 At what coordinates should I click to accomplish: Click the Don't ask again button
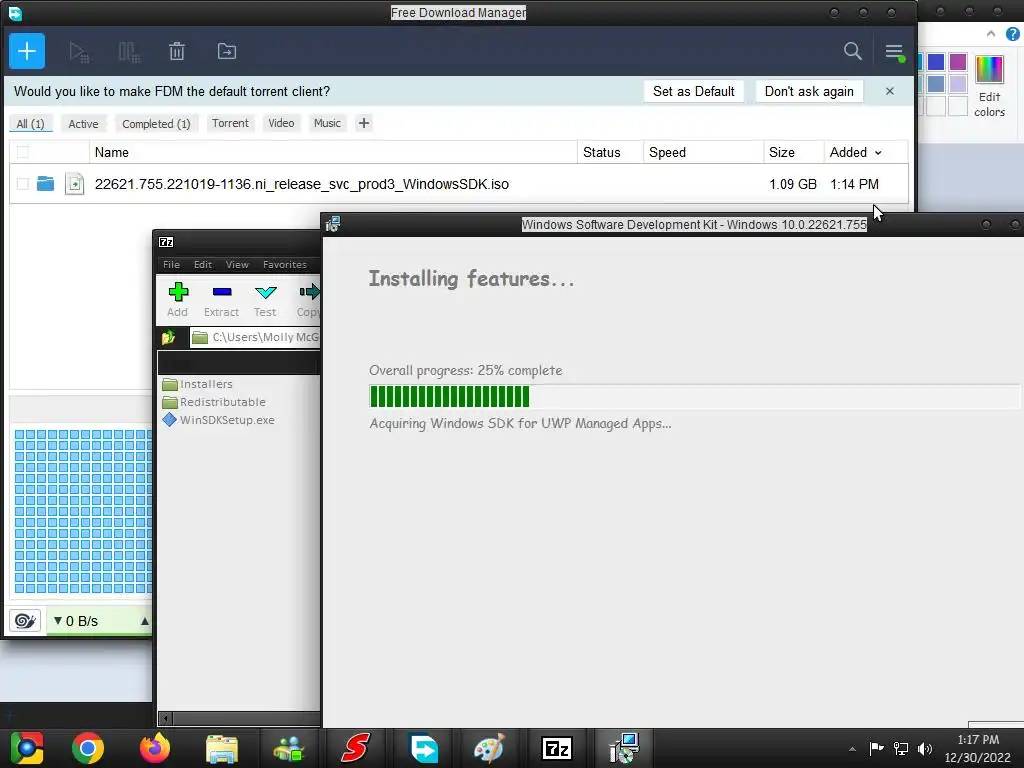pos(809,91)
